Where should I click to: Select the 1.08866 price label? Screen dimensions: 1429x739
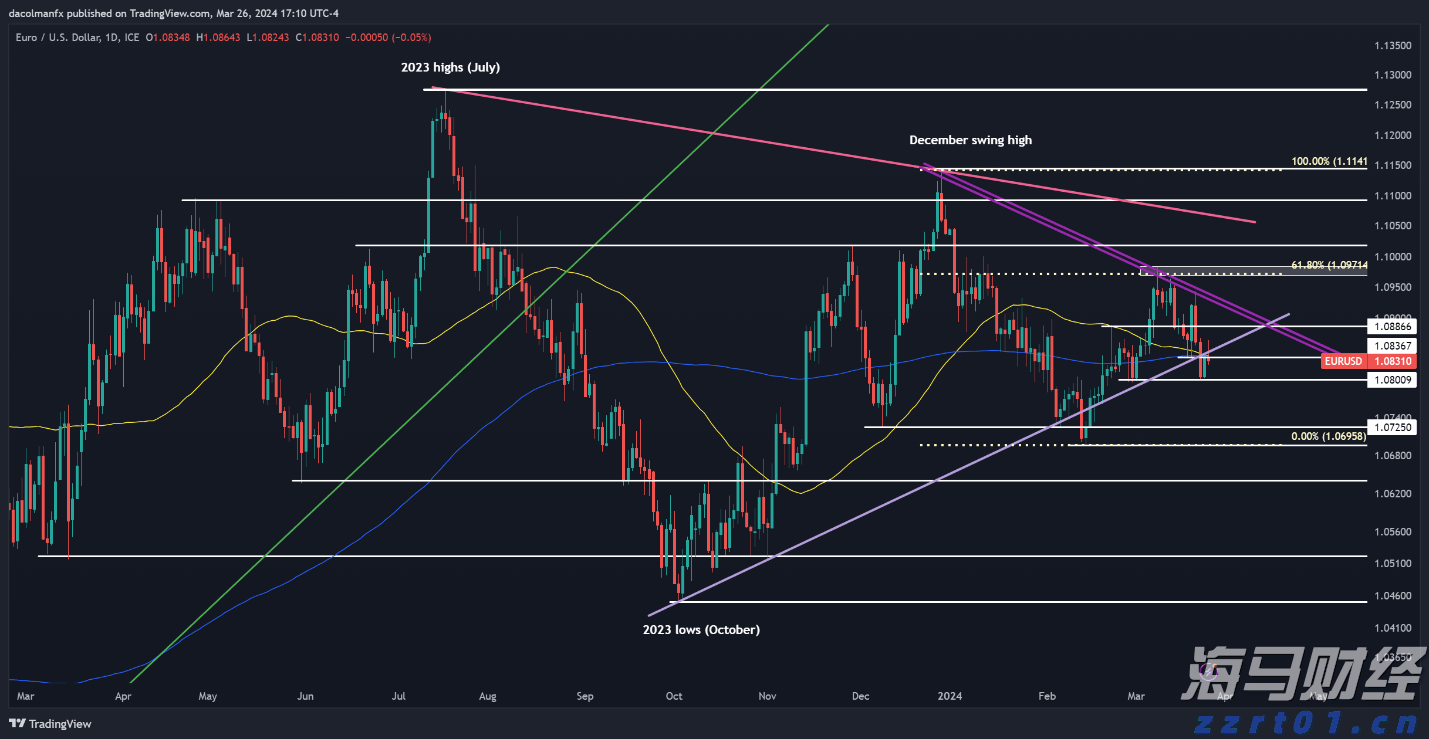1395,326
